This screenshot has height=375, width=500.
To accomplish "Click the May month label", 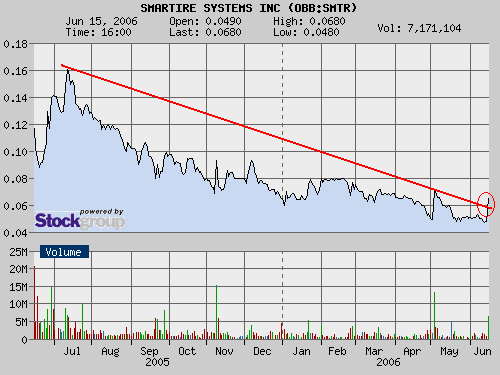I will pyautogui.click(x=449, y=351).
